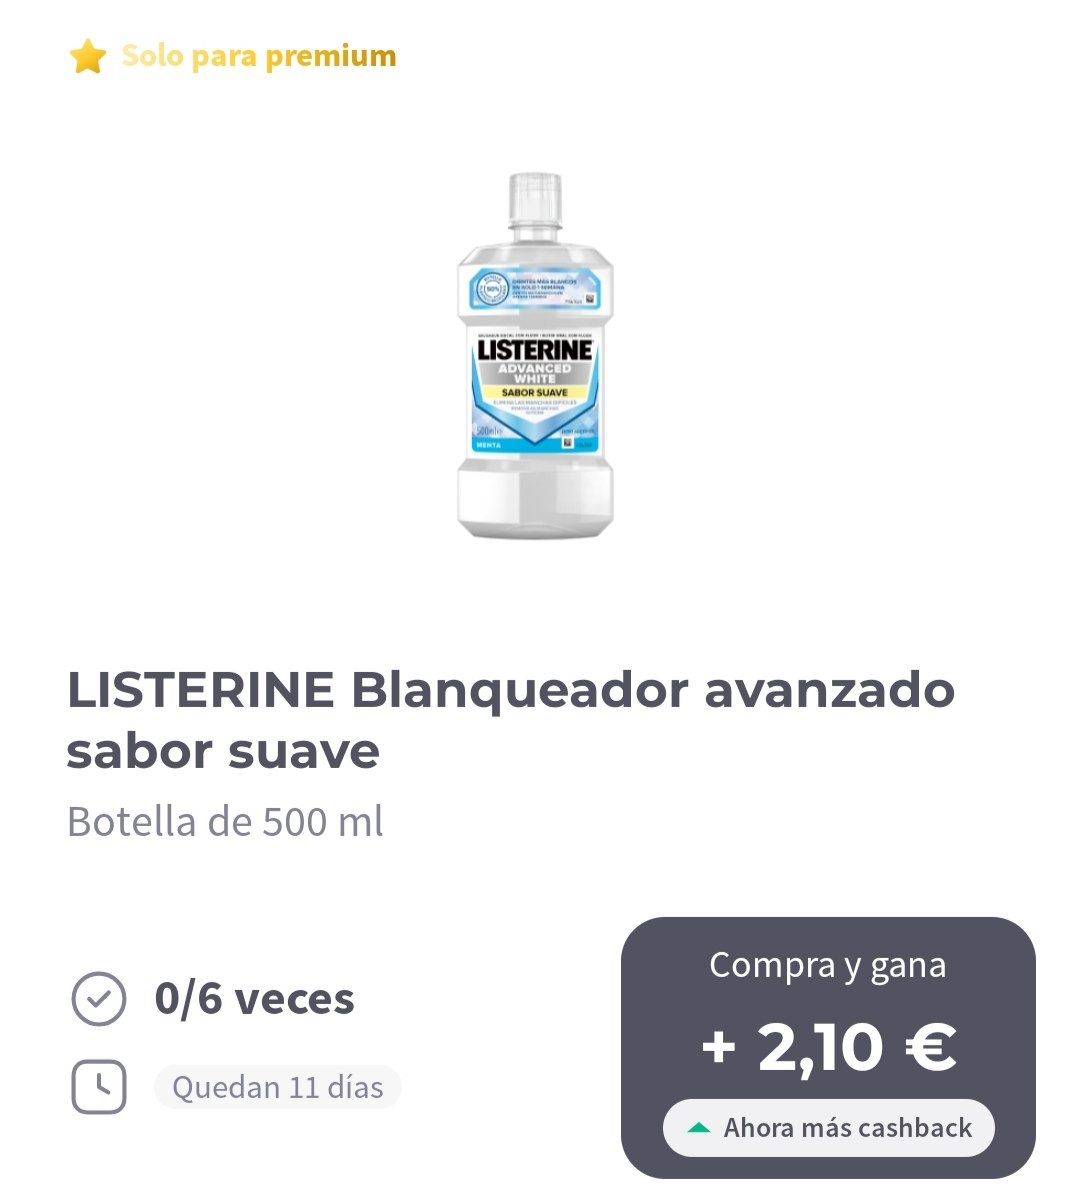Screen dimensions: 1080x1194
Task: Tap the 'Quedan 11 días' badge
Action: tap(278, 1087)
